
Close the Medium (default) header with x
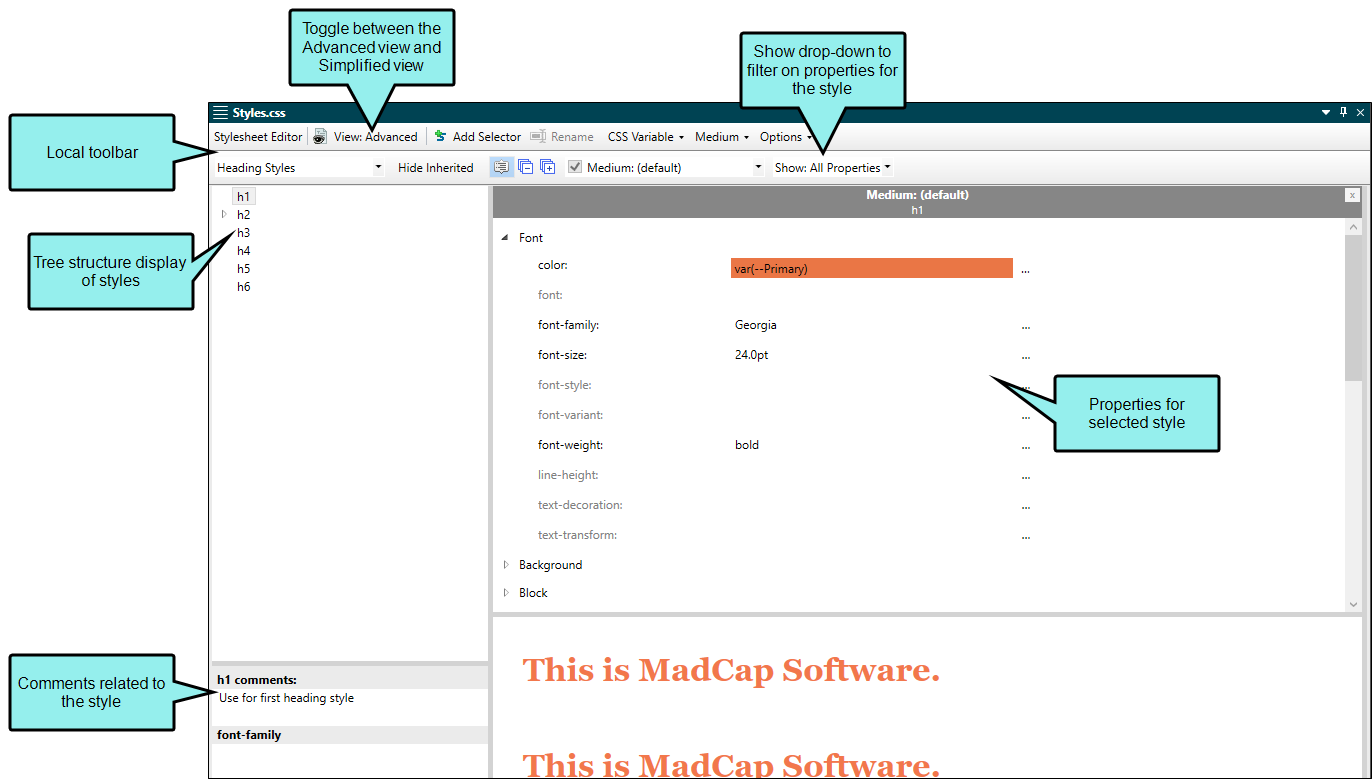click(x=1352, y=196)
